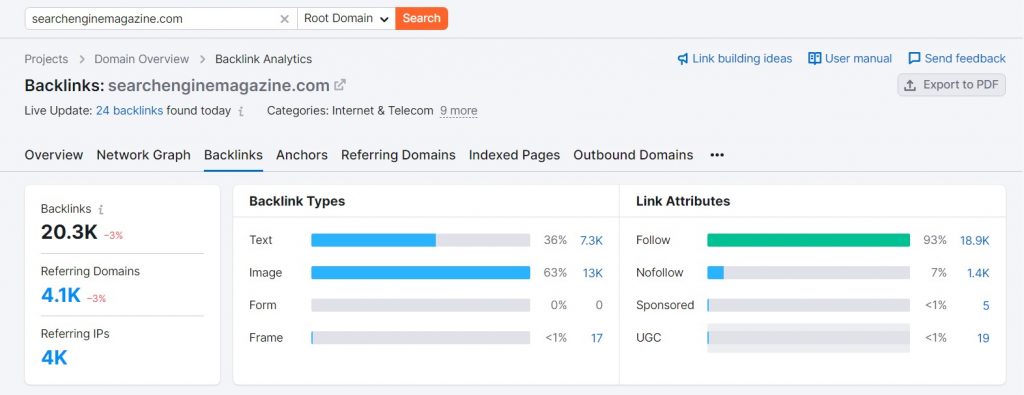
Task: Click the Frame backlink type bar
Action: point(421,338)
